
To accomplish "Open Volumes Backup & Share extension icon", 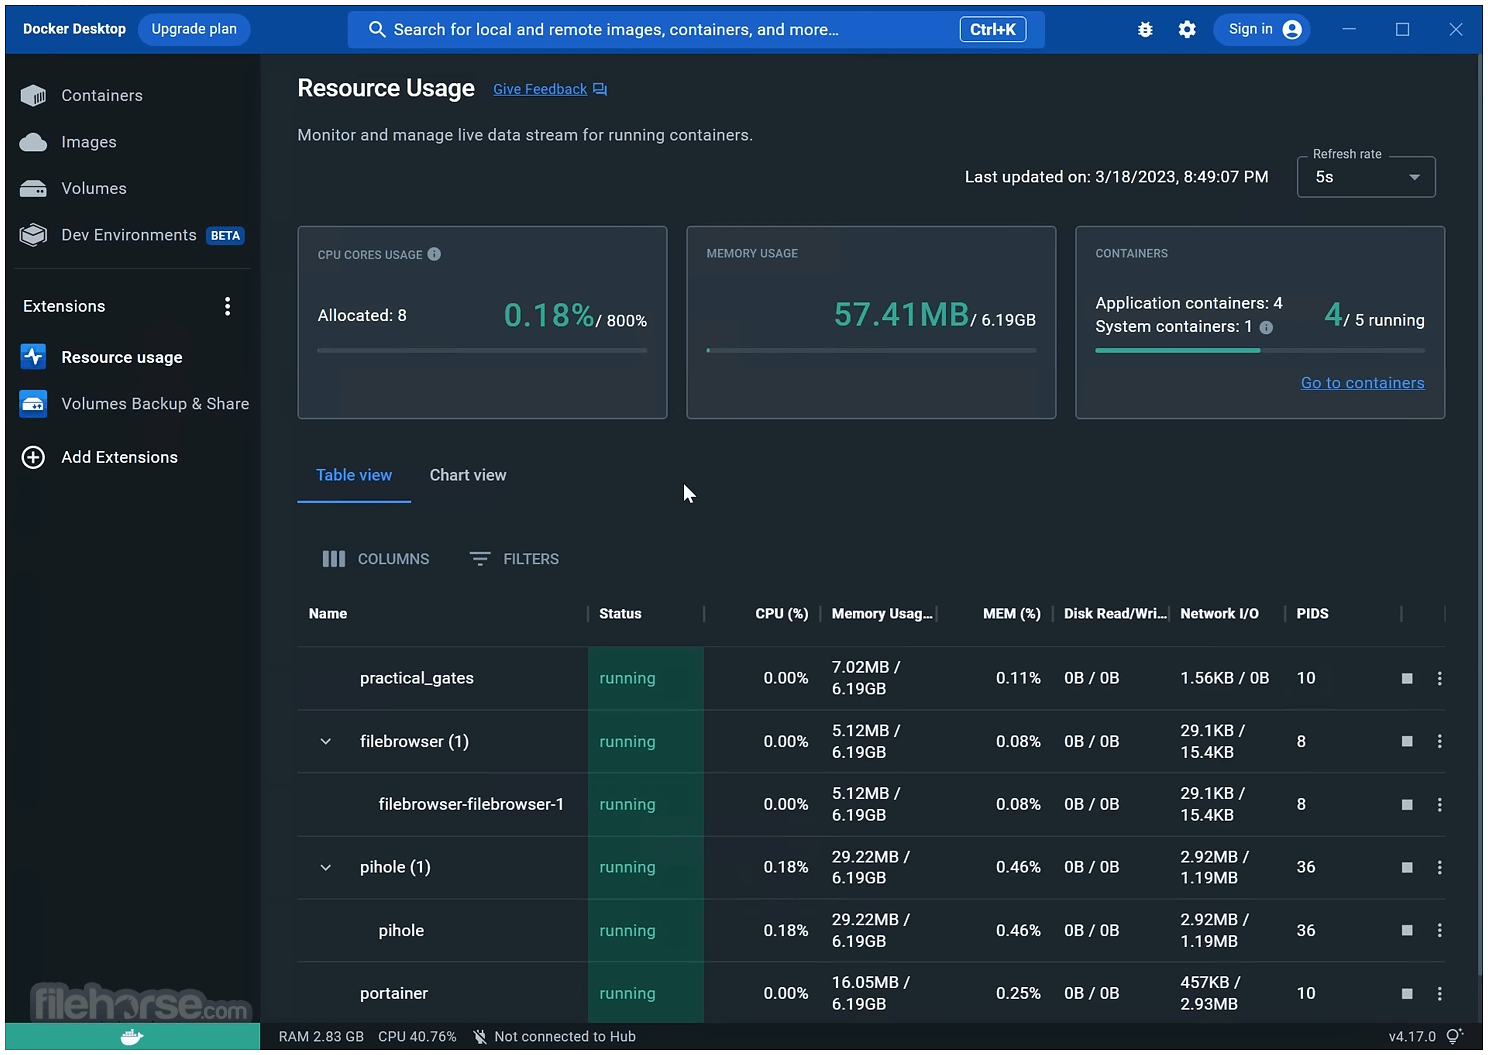I will [33, 404].
